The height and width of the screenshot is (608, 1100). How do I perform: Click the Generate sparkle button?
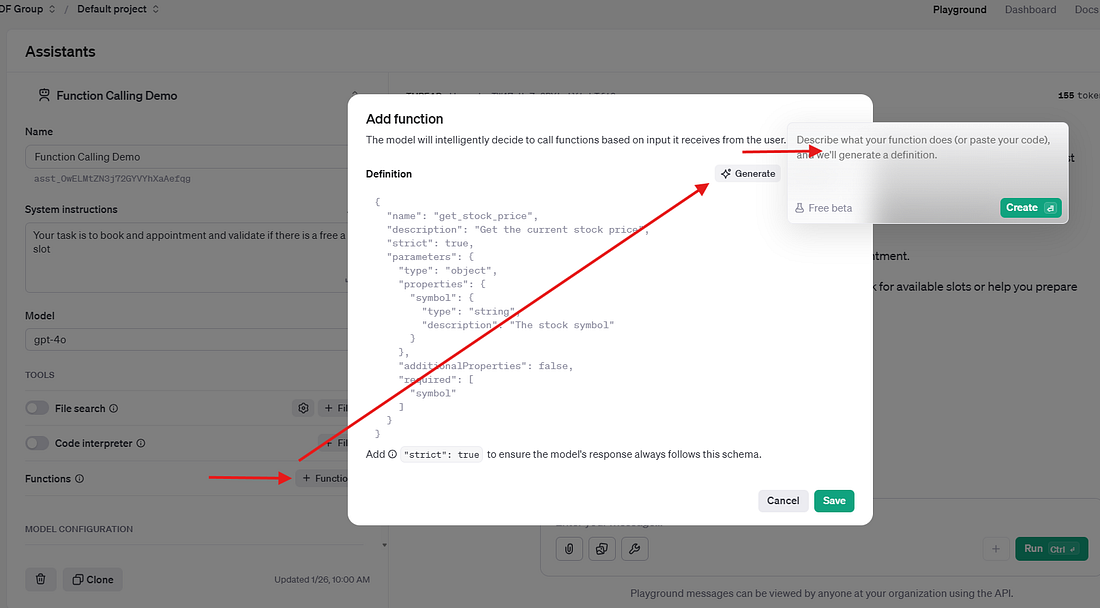pyautogui.click(x=748, y=174)
